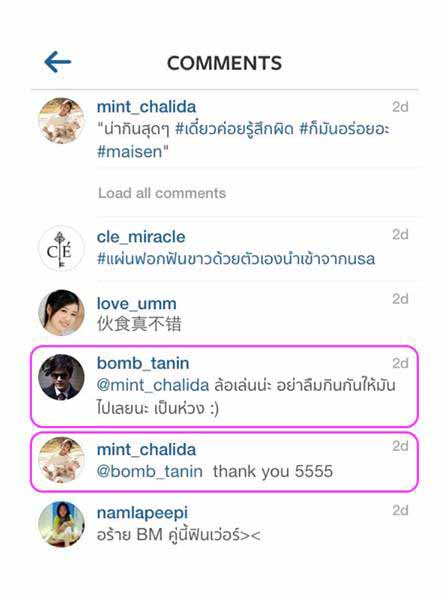The image size is (448, 600).
Task: Open the @bomb_tanin mention in the reply
Action: [150, 471]
